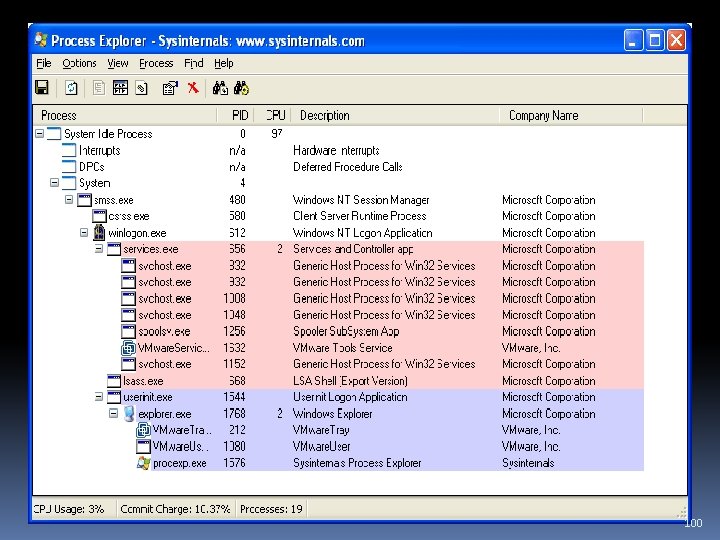
Task: Sort by the Description column header
Action: [x=395, y=115]
